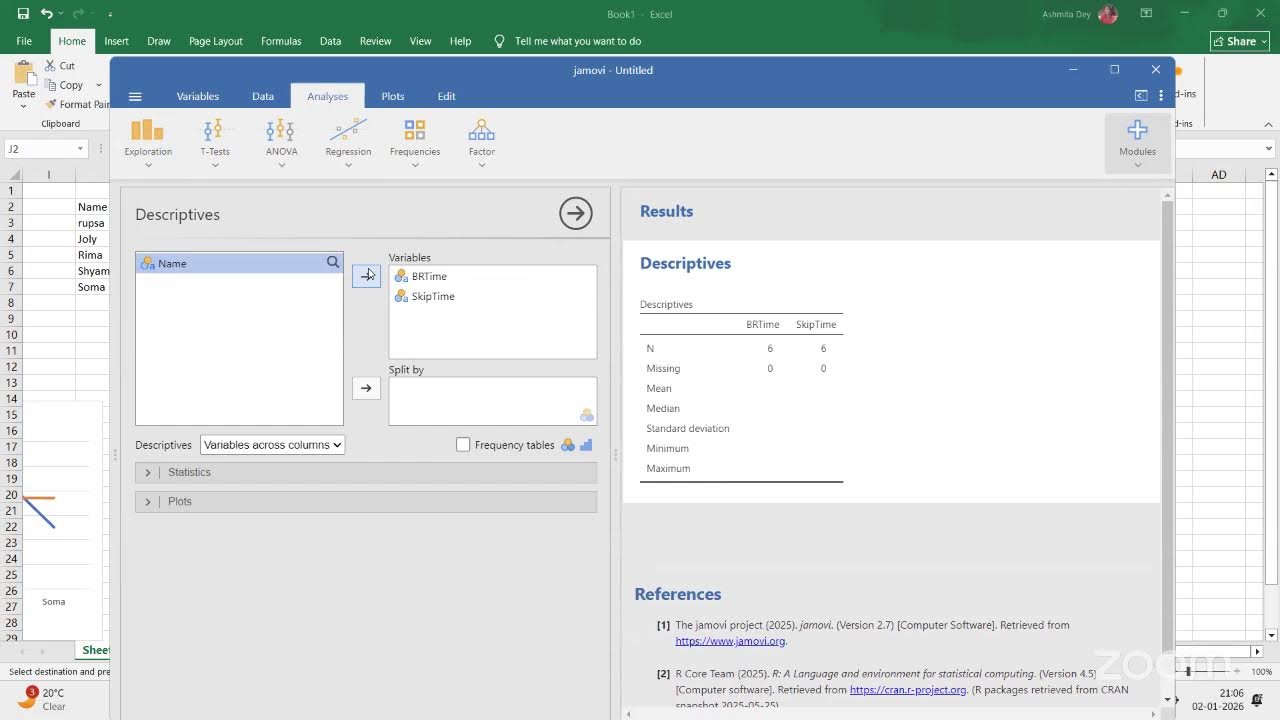Open the Excel File menu

[x=24, y=41]
